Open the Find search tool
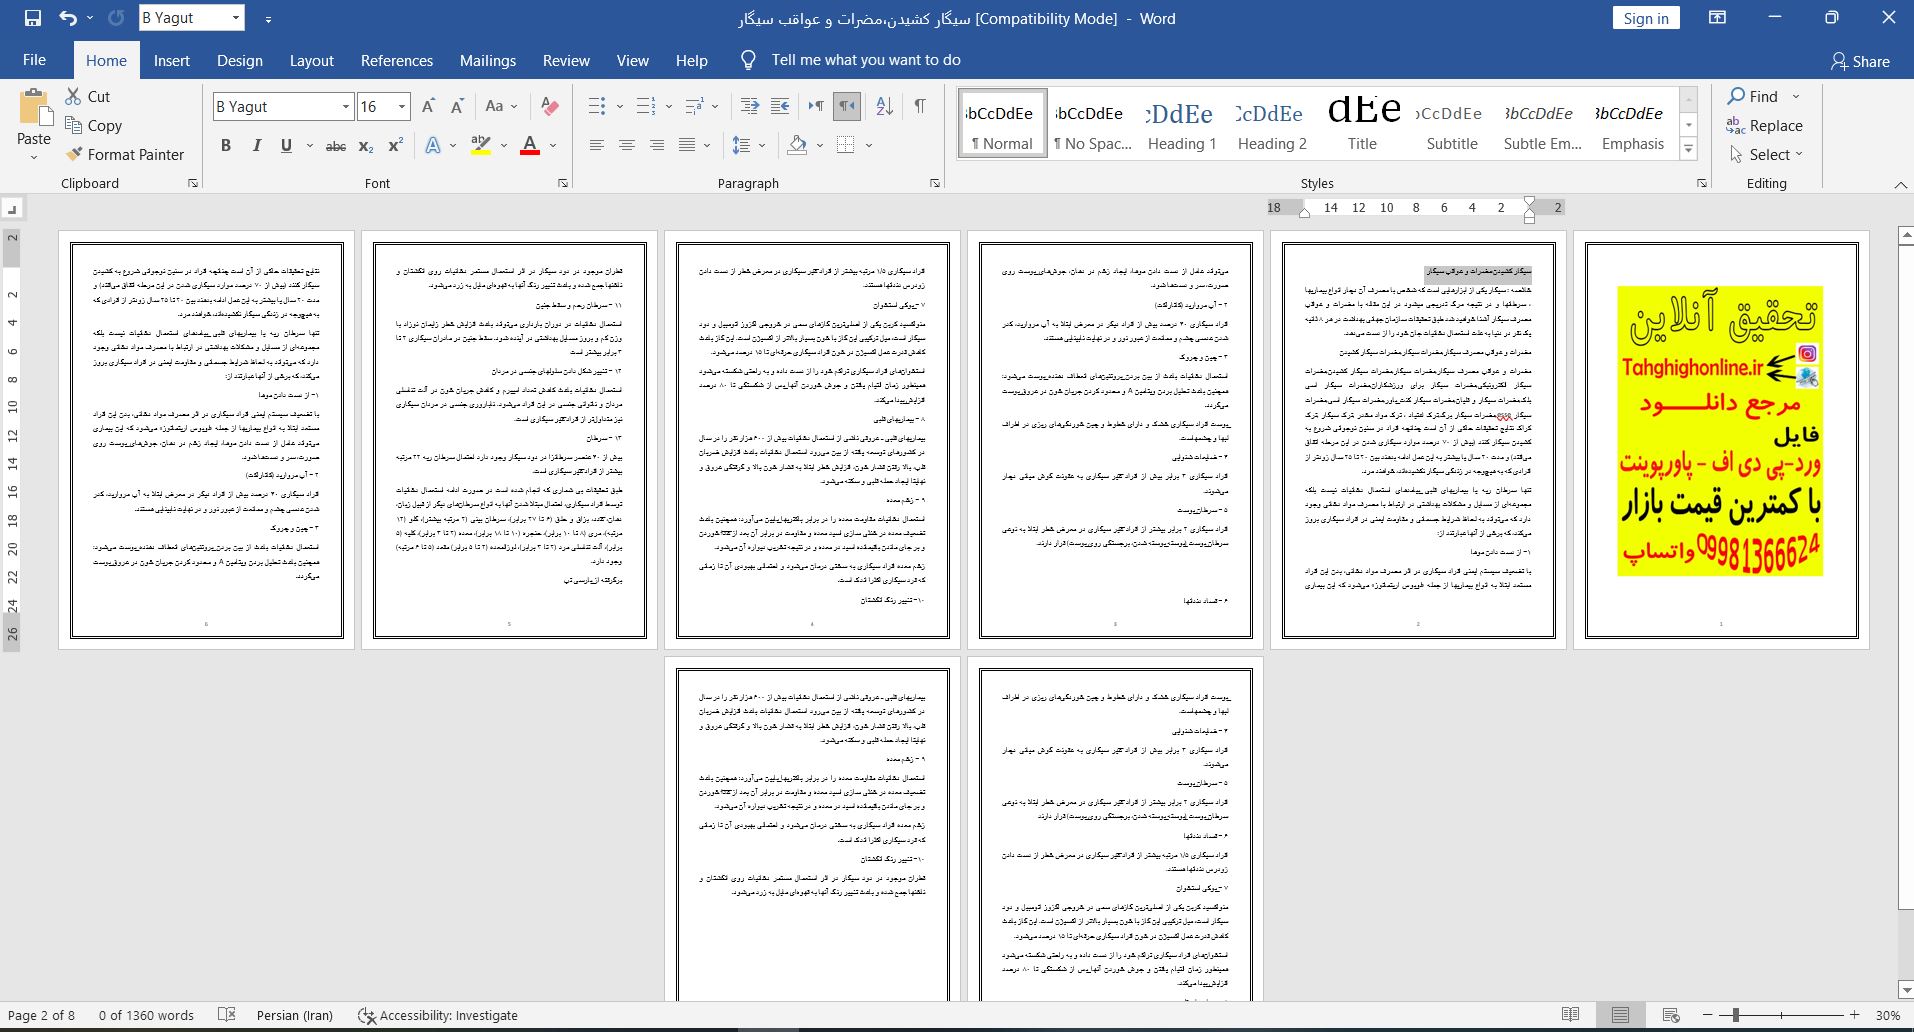Viewport: 1914px width, 1032px height. (x=1753, y=96)
